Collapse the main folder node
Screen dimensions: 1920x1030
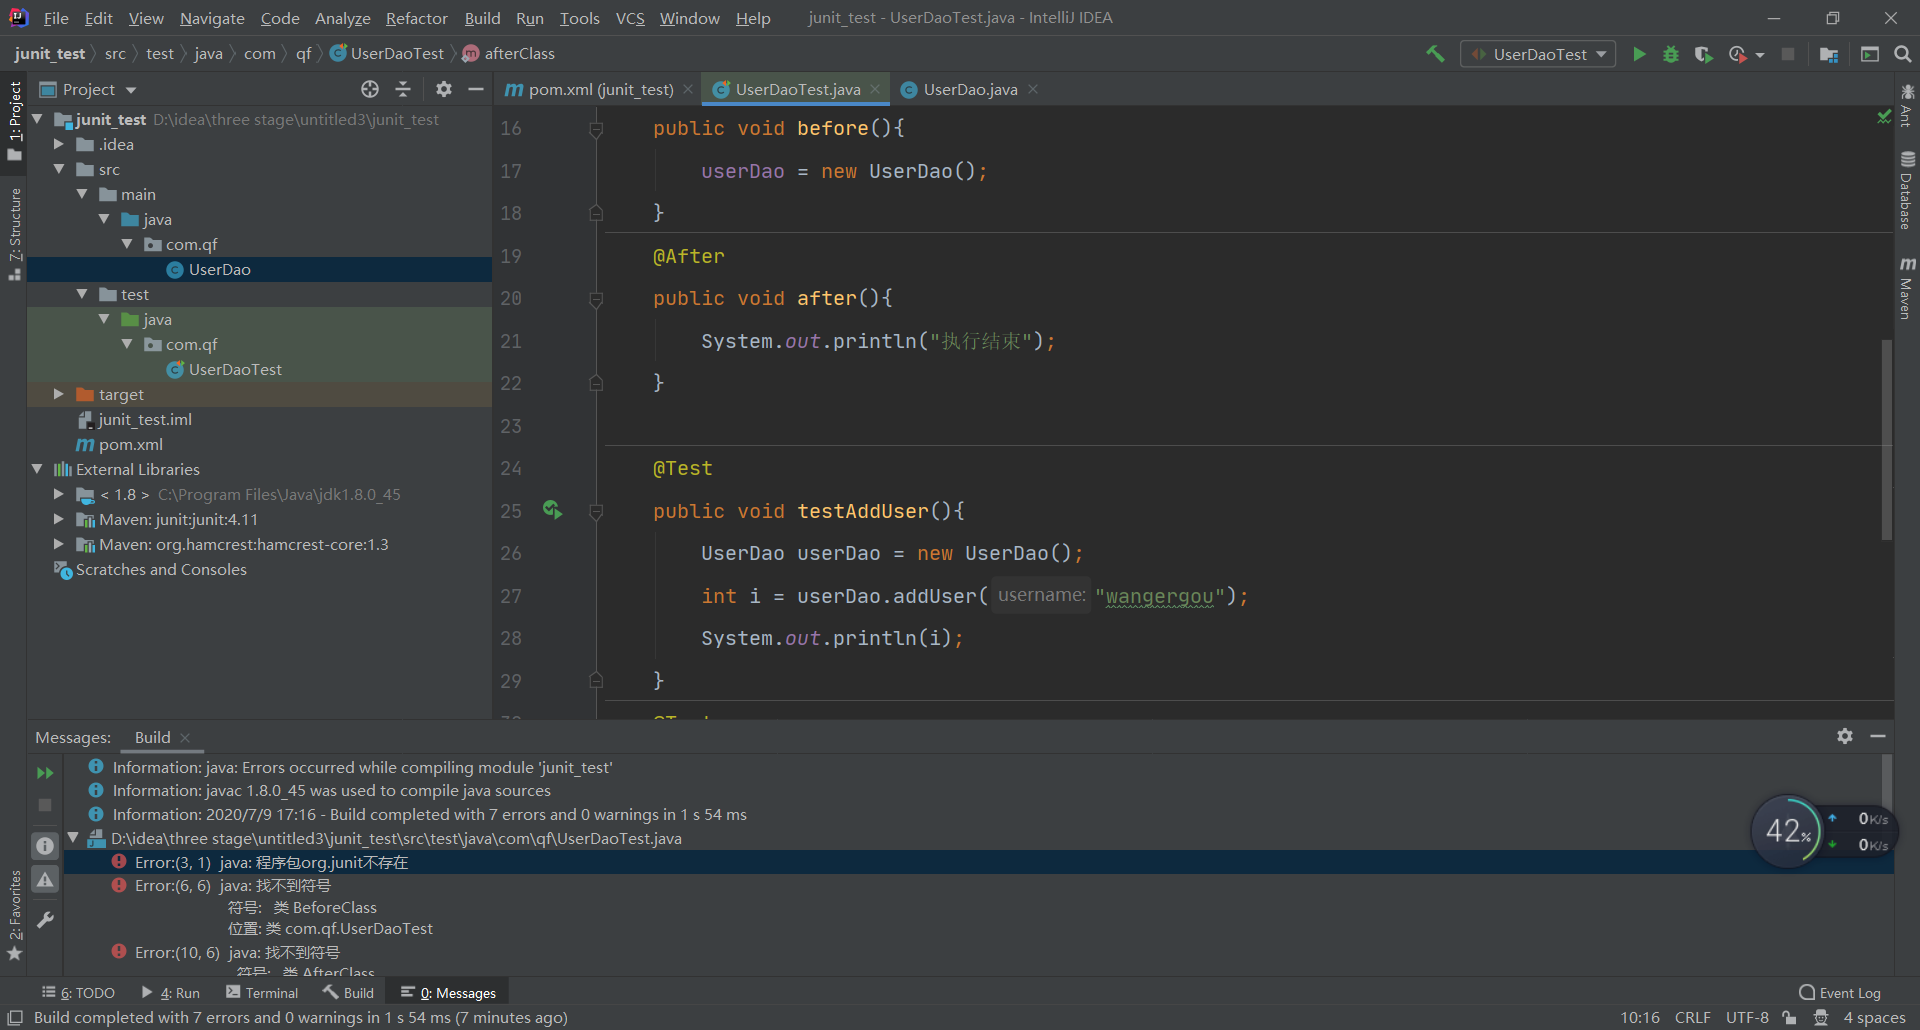[82, 194]
